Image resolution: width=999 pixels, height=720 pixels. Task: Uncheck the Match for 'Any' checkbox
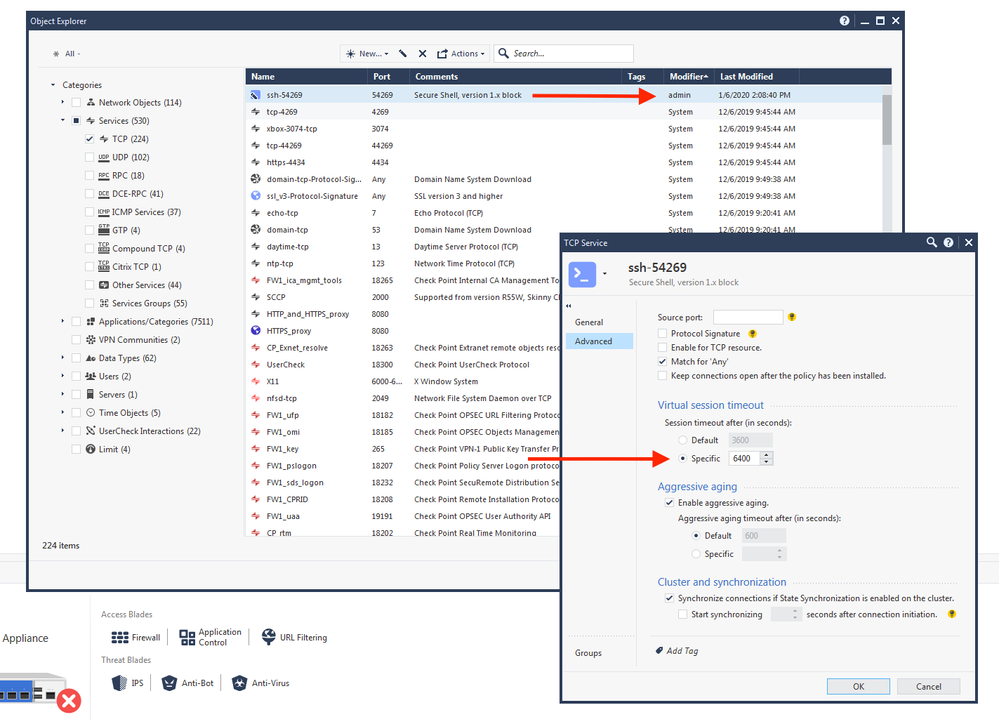coord(663,361)
